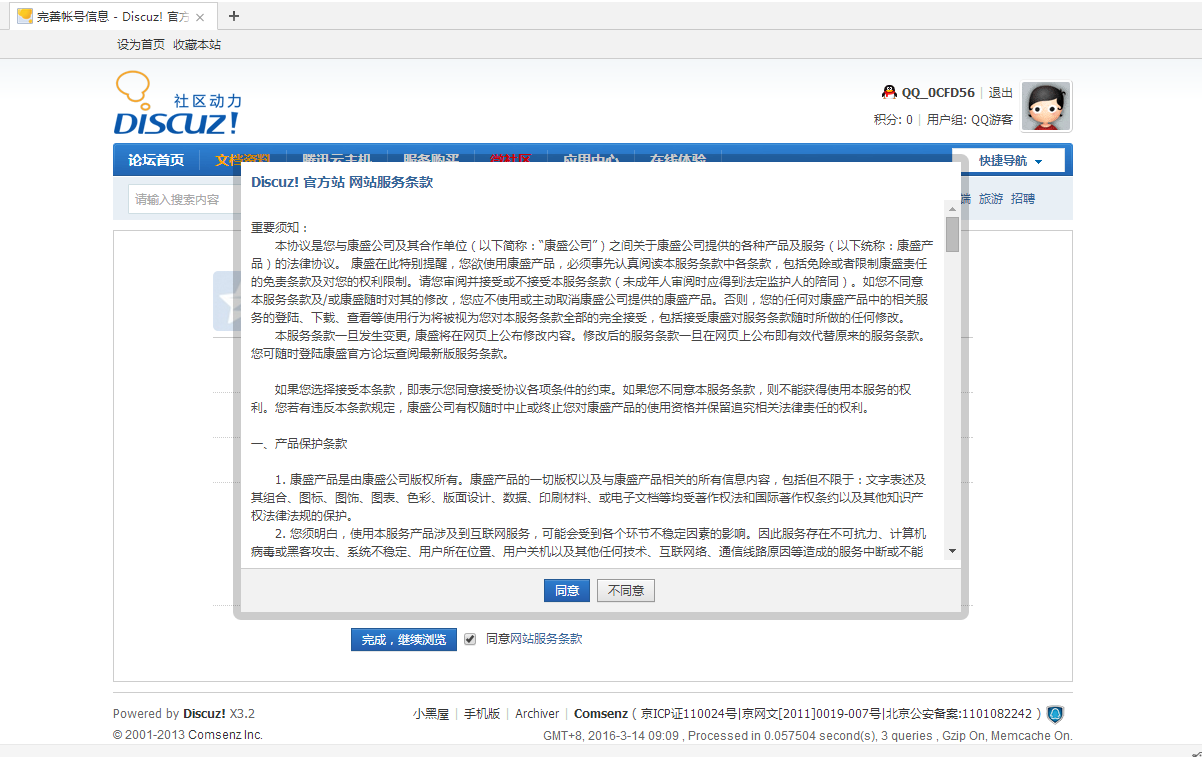
Task: Click the Discuz! powered-by link
Action: tap(204, 714)
